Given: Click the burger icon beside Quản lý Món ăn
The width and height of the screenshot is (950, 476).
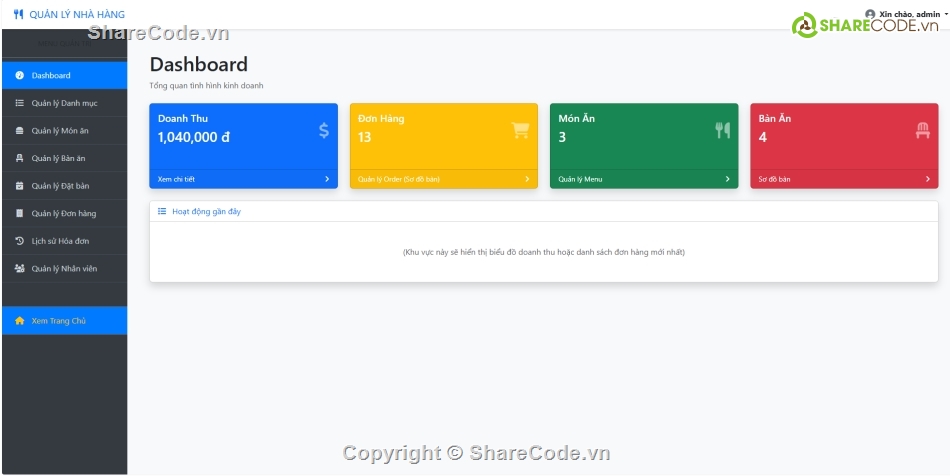Looking at the screenshot, I should pos(19,131).
